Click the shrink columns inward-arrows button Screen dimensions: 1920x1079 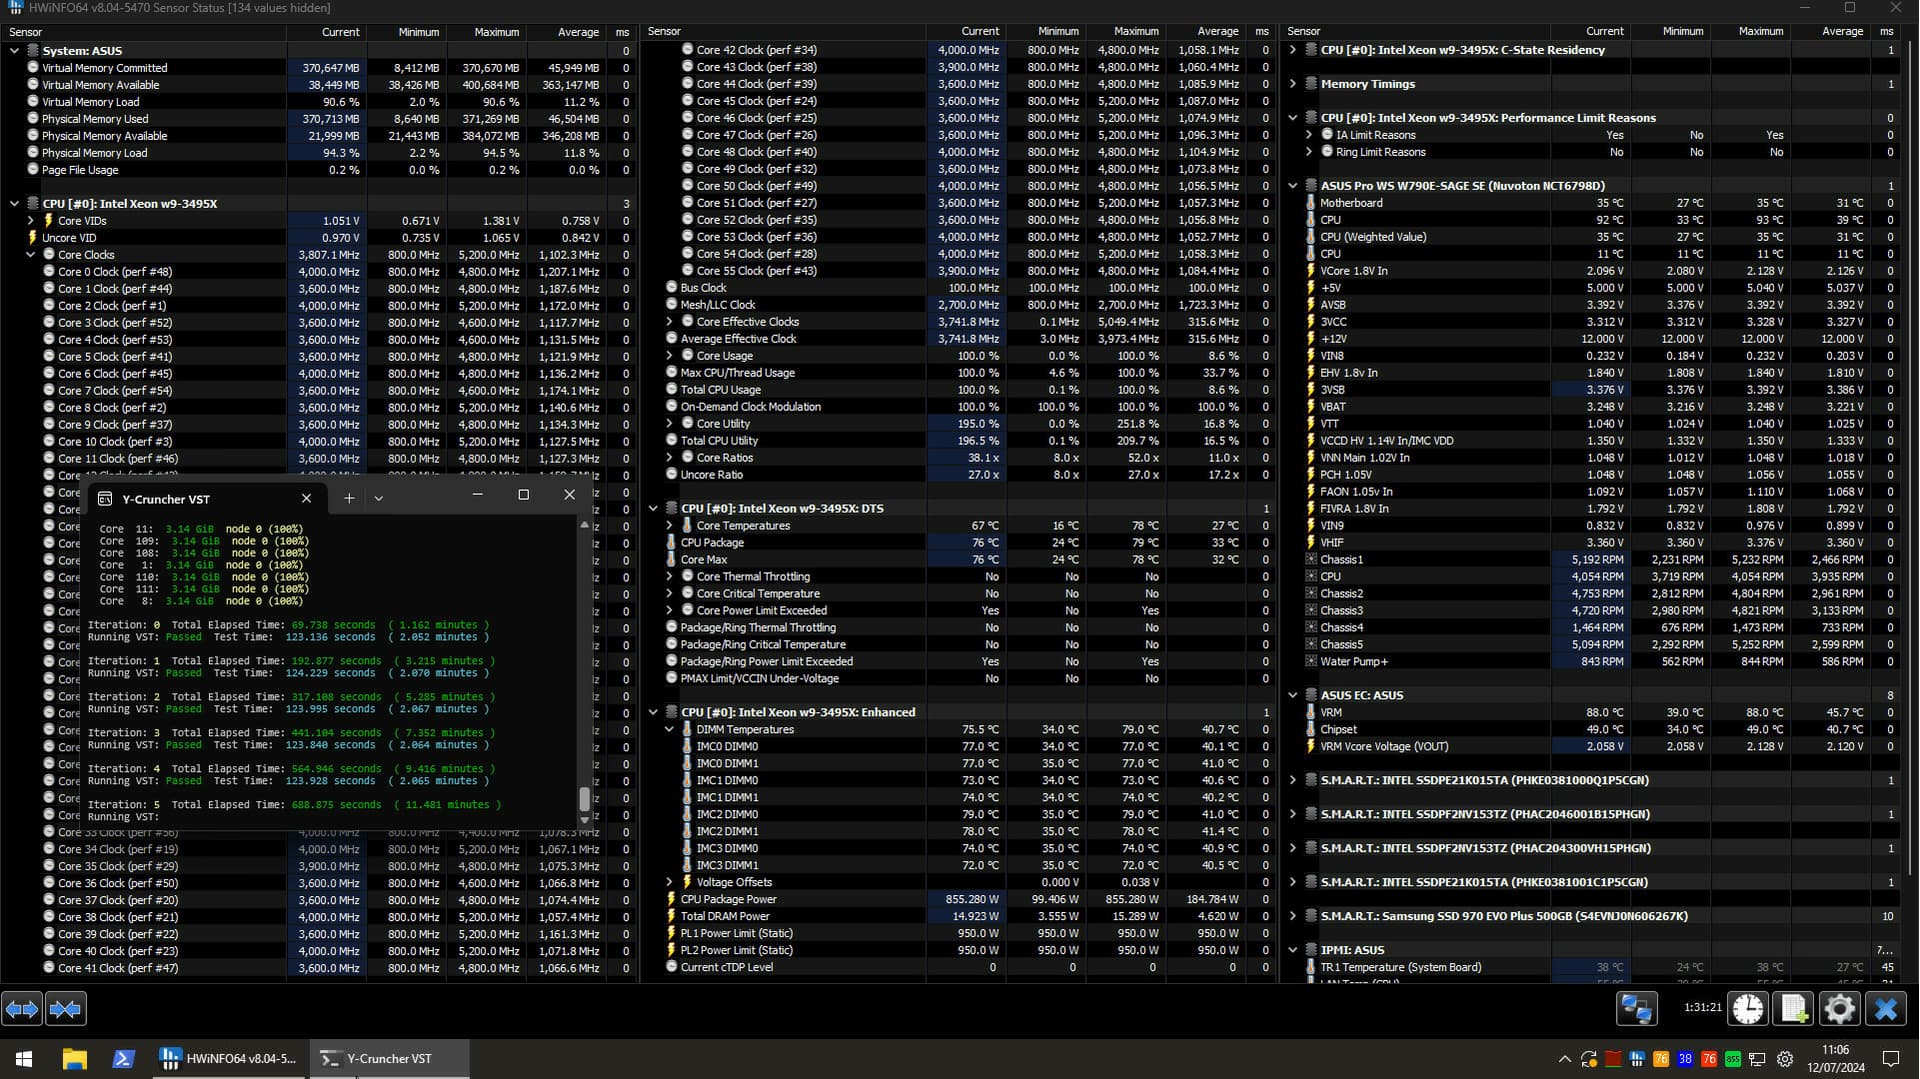65,1009
